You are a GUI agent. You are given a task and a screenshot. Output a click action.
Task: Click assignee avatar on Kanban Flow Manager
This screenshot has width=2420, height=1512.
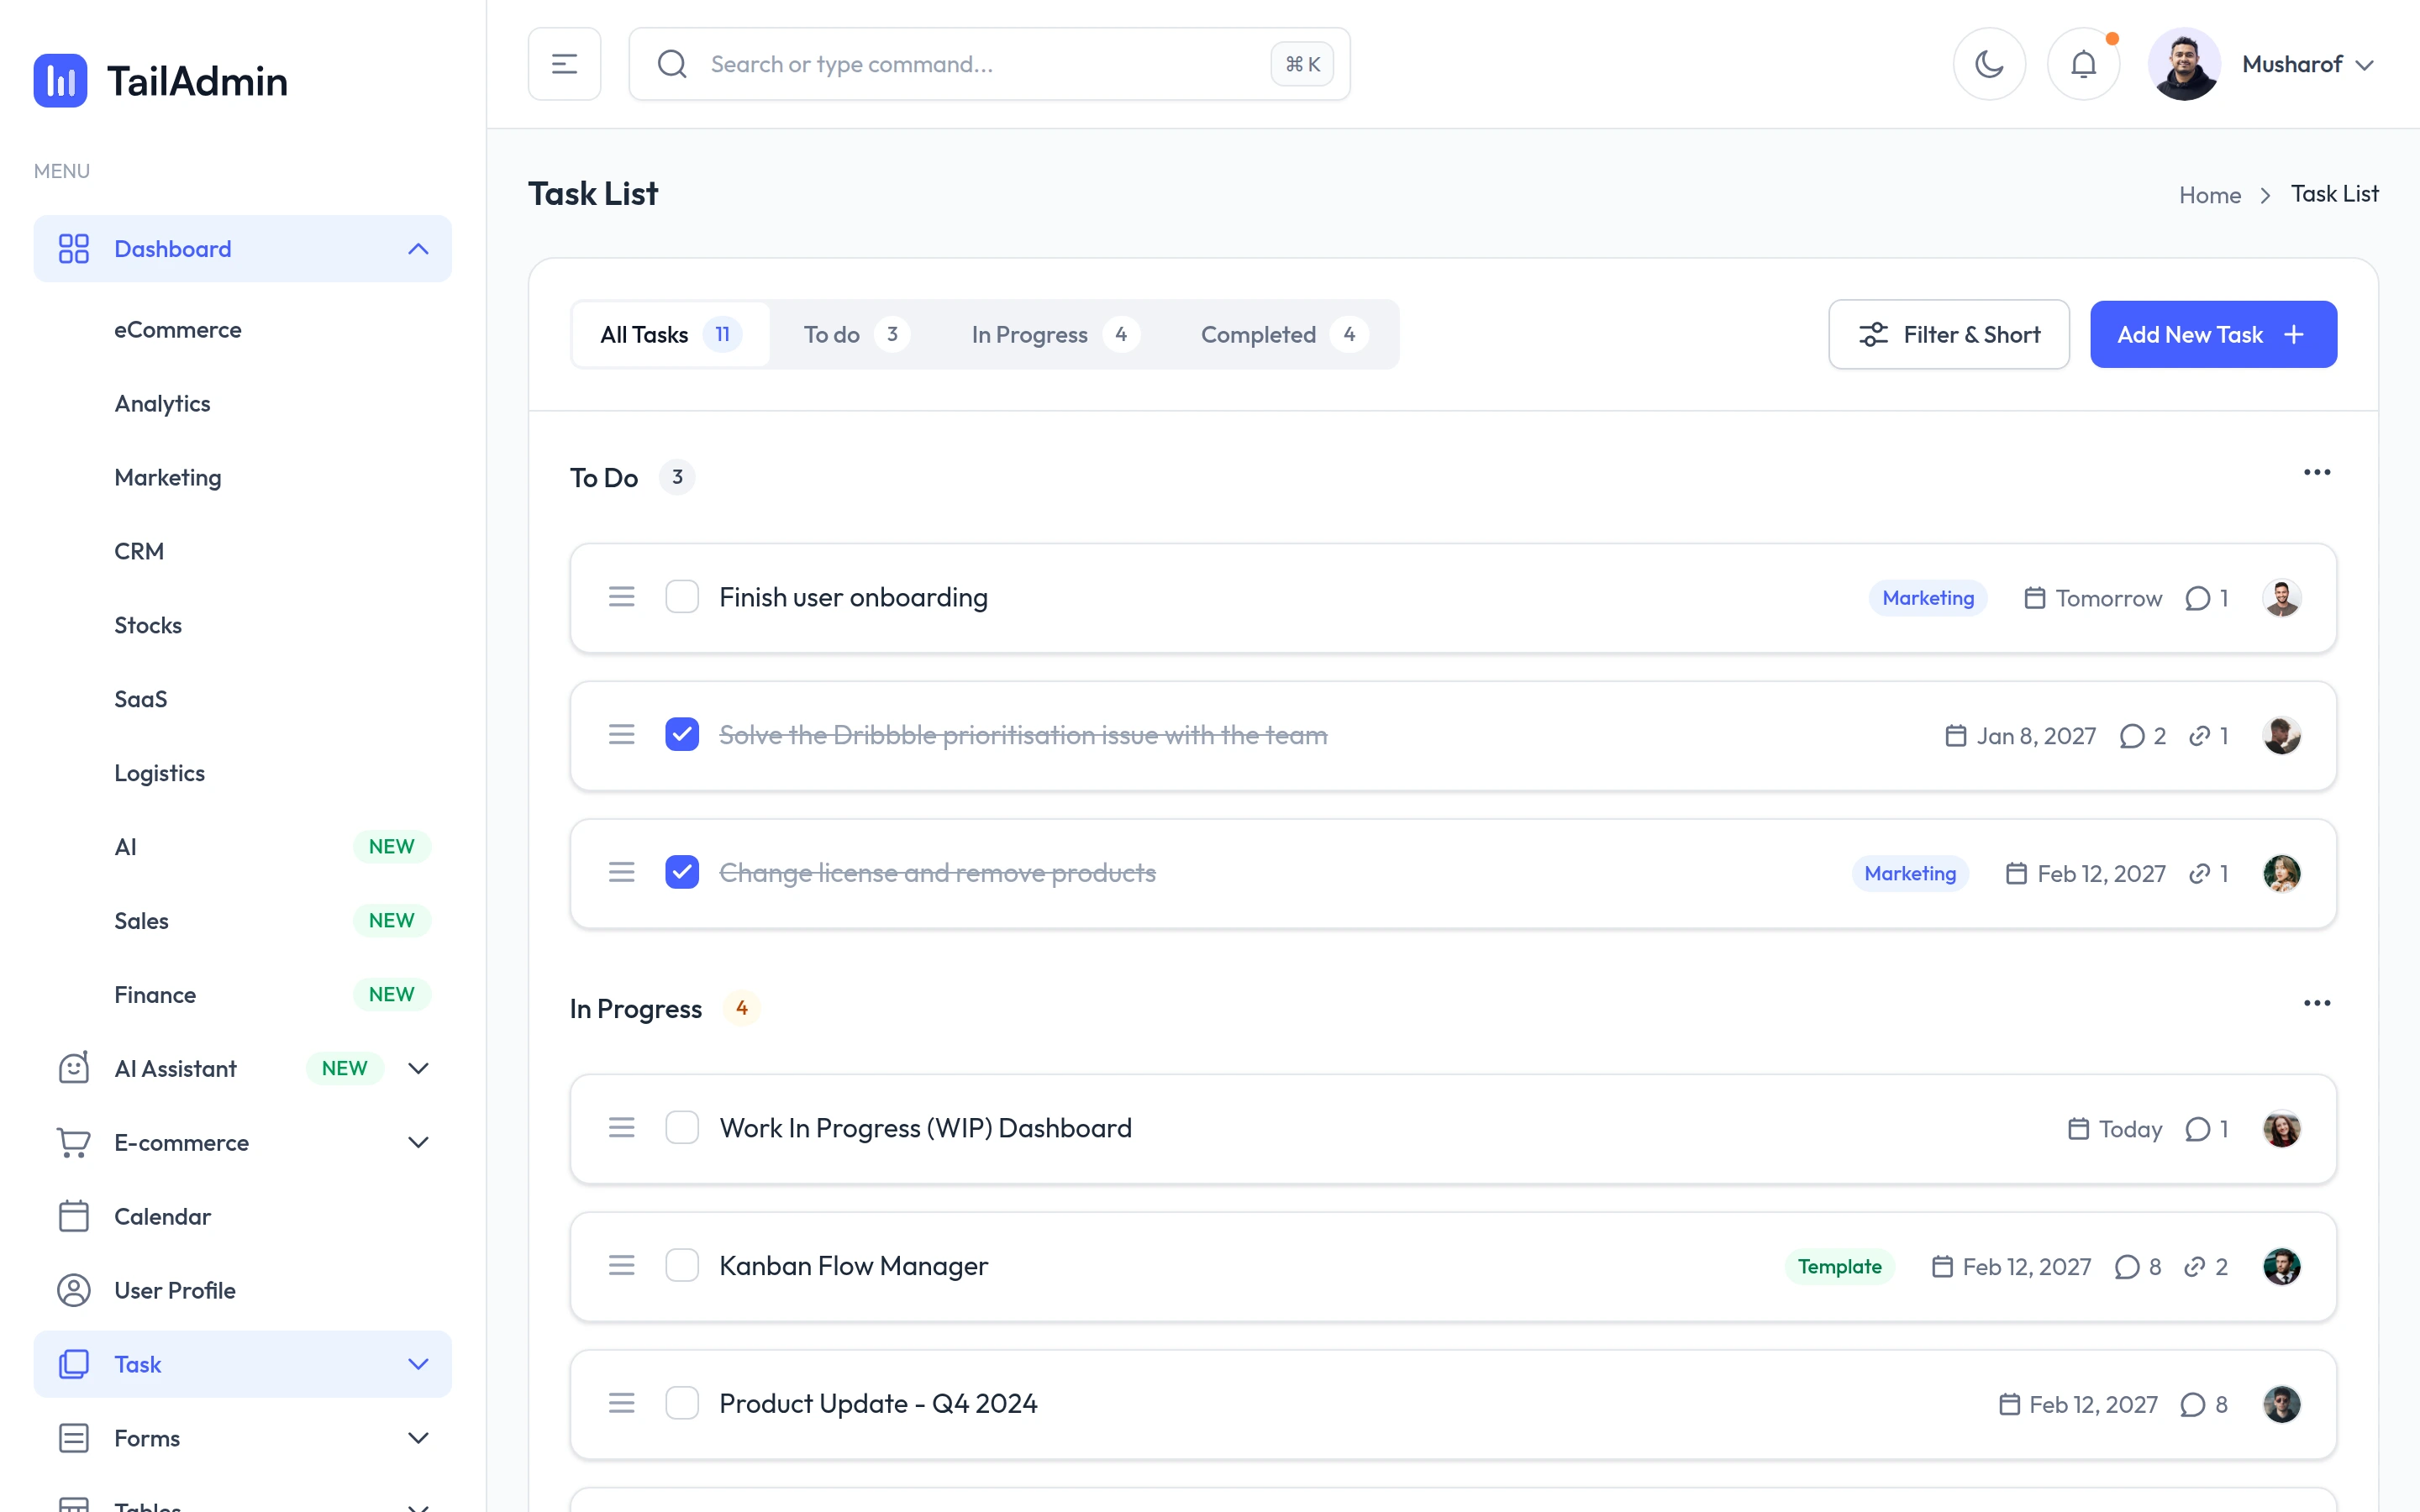pos(2281,1266)
